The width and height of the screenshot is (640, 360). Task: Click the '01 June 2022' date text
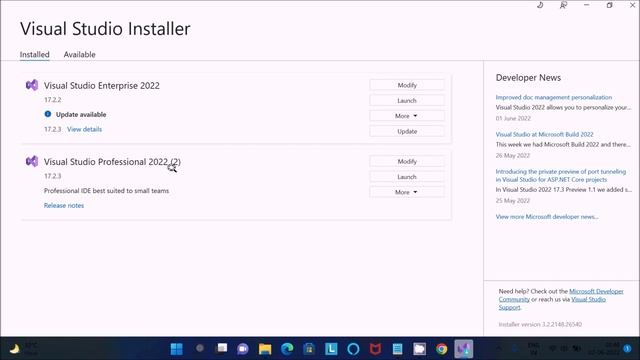(513, 118)
